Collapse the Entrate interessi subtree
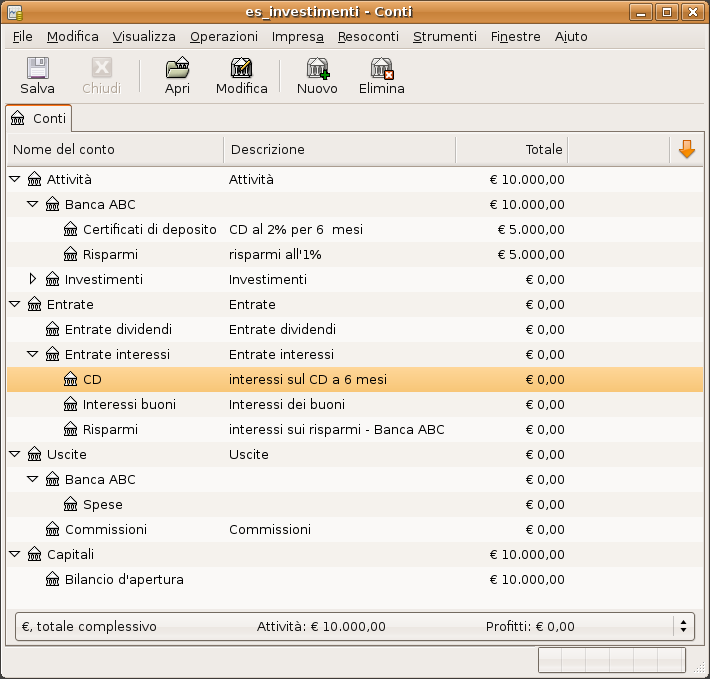This screenshot has width=710, height=679. (x=33, y=355)
